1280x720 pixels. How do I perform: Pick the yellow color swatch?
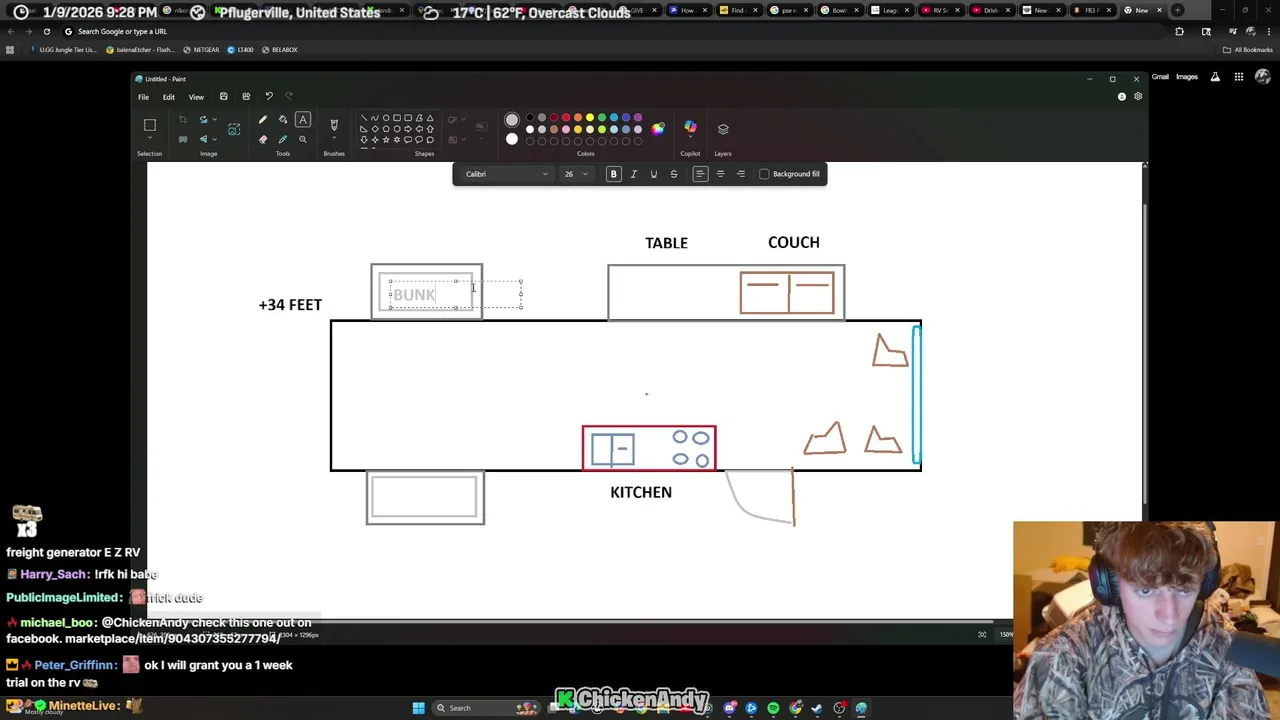(x=589, y=118)
